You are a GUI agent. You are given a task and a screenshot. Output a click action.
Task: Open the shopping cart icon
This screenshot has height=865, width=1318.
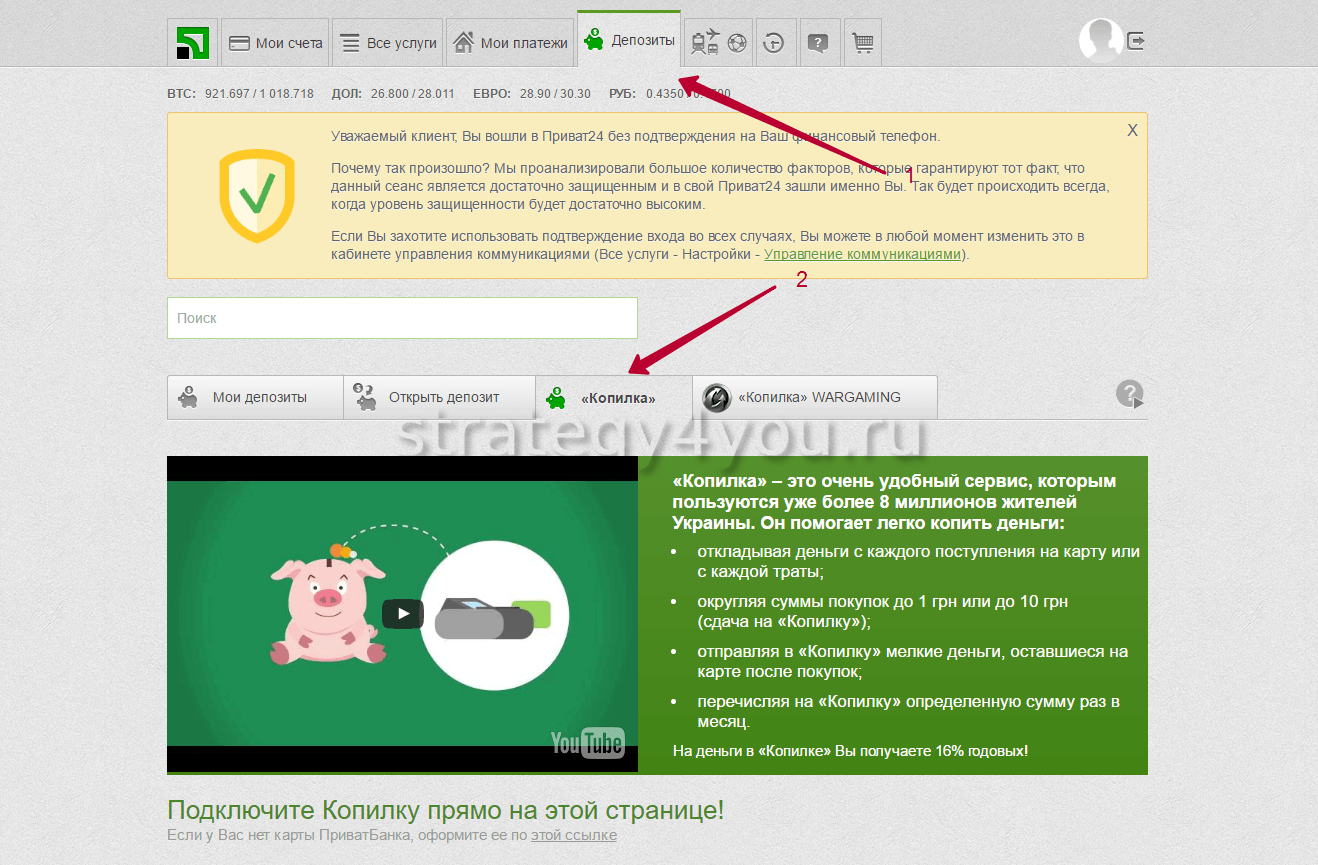[862, 43]
